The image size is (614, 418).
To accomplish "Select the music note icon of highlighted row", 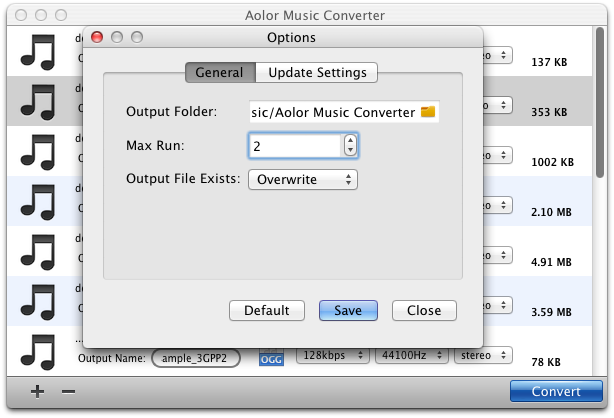I will (37, 101).
